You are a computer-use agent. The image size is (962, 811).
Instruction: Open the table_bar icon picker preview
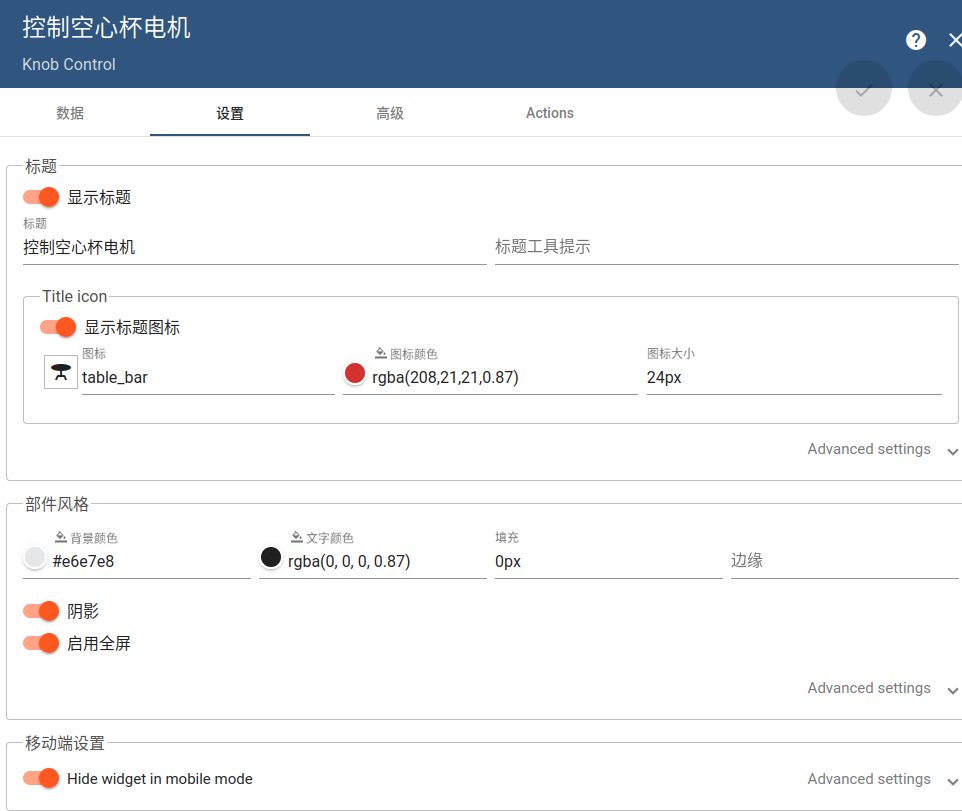[61, 372]
